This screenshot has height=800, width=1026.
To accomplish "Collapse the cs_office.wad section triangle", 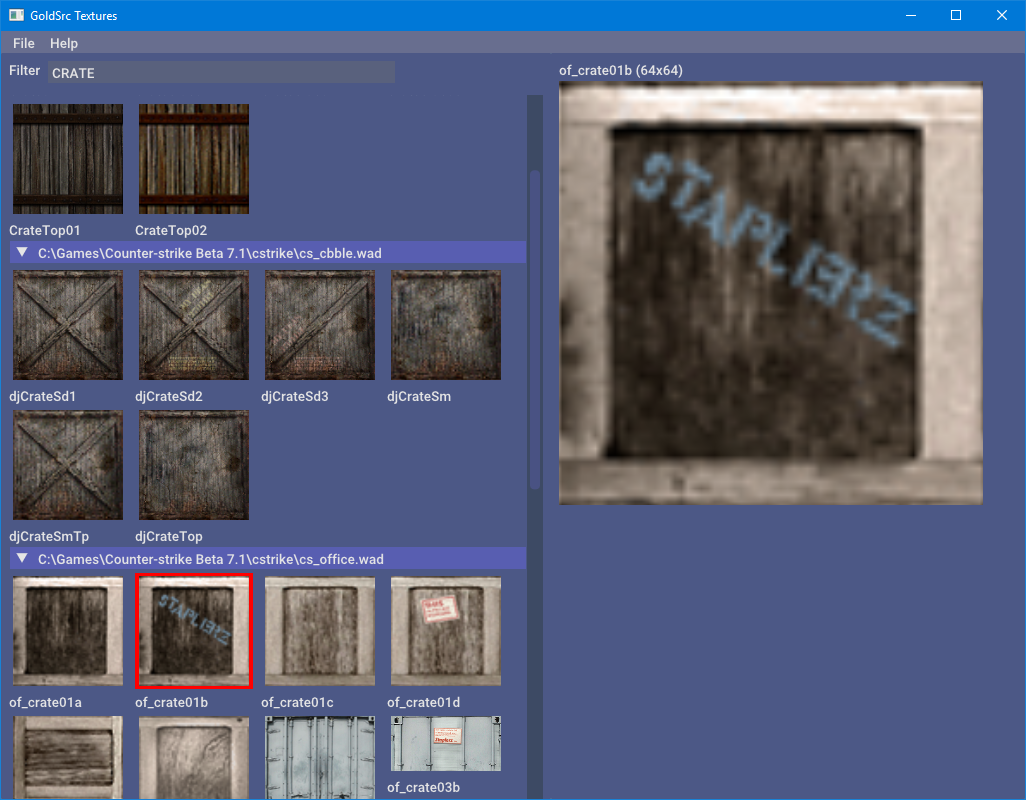I will point(22,559).
